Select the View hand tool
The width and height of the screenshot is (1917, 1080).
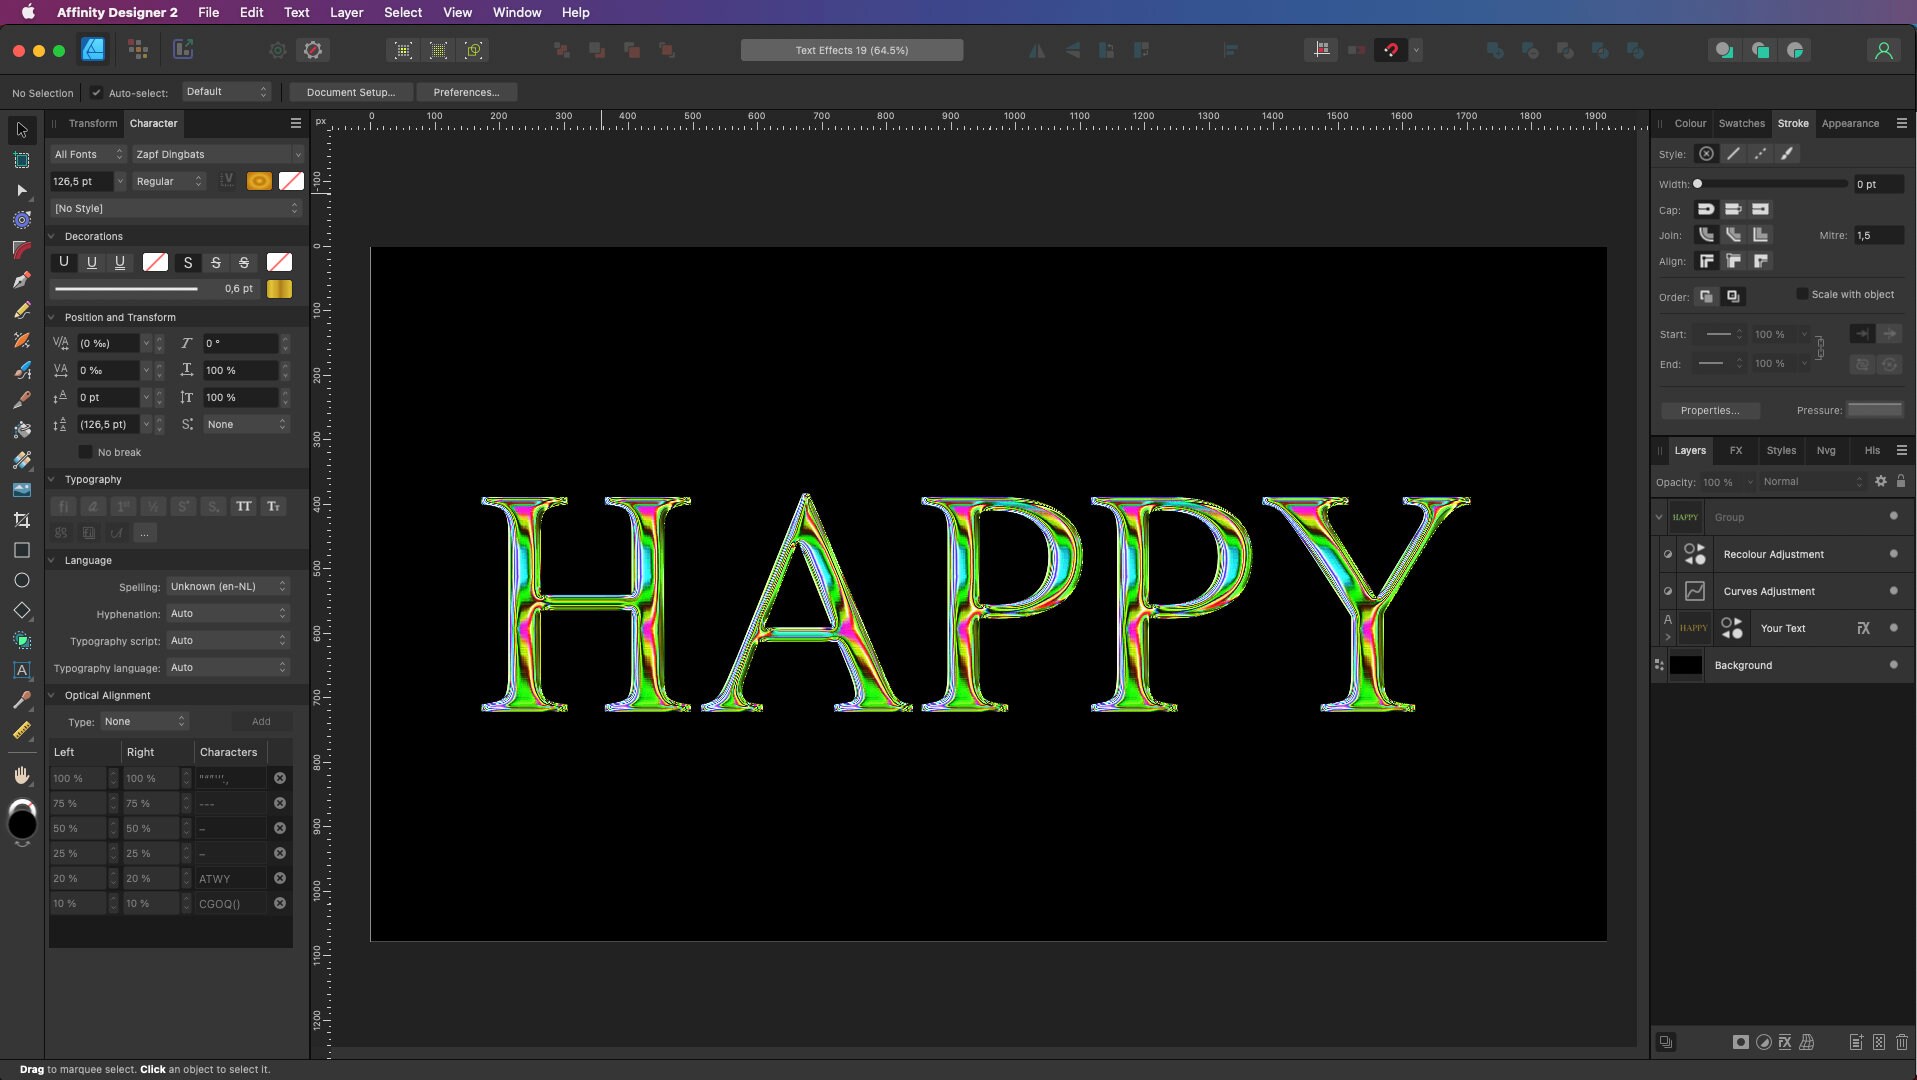point(22,776)
